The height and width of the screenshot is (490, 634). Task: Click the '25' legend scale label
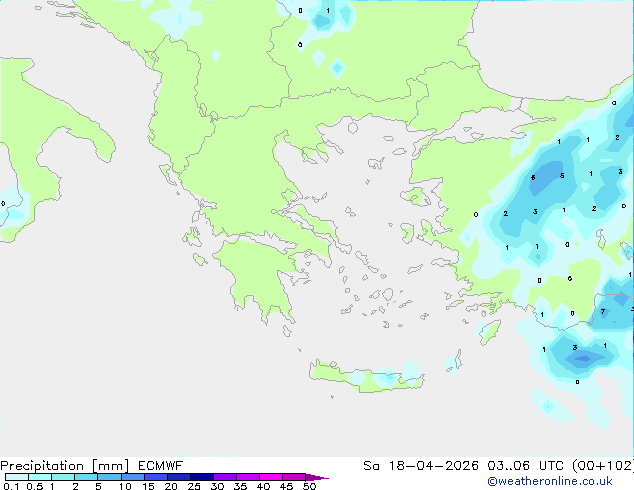point(194,486)
